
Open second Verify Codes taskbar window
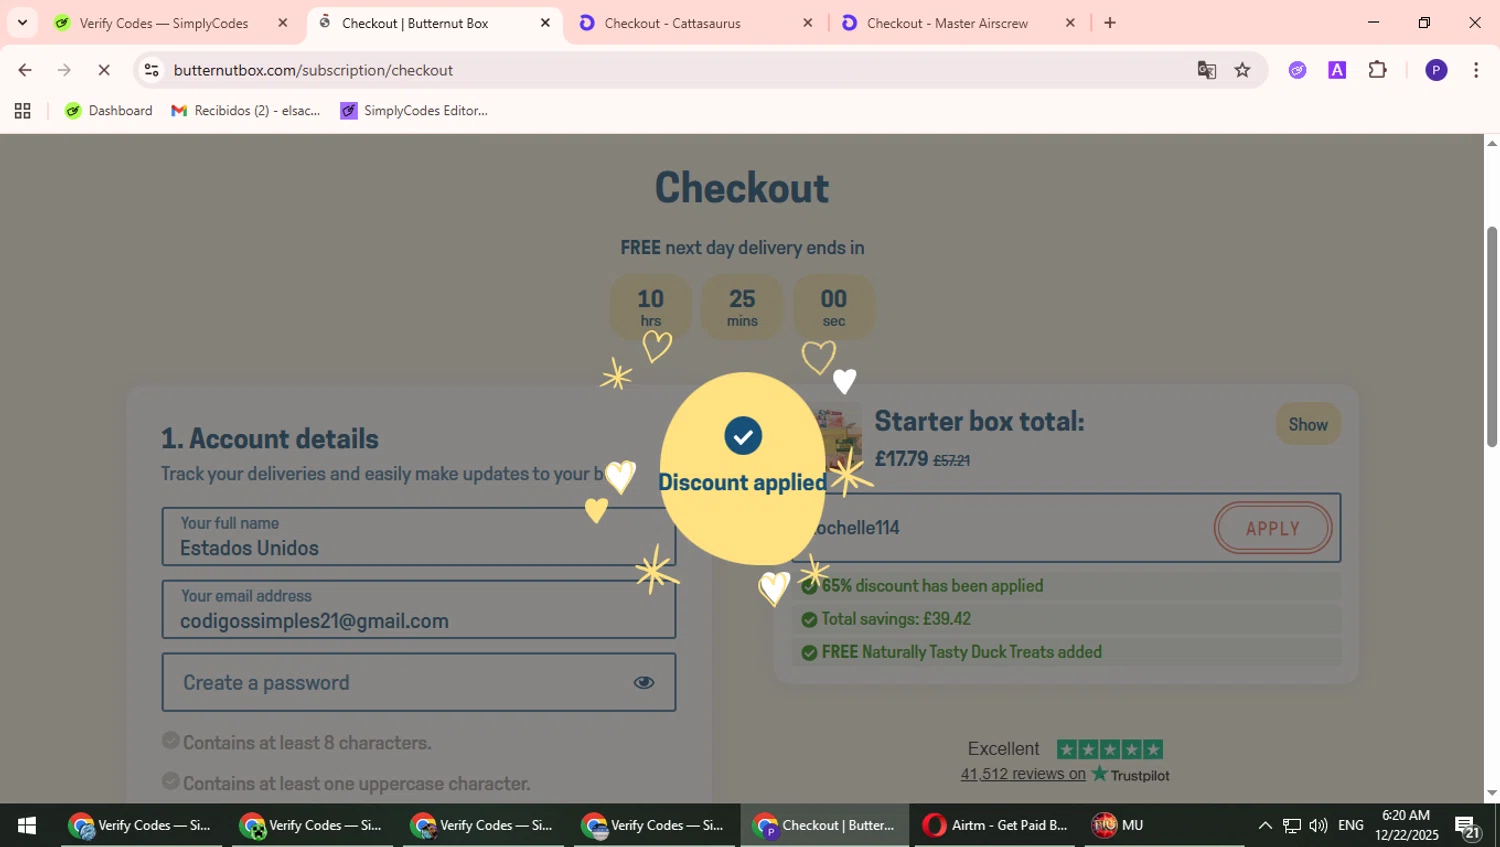point(312,826)
